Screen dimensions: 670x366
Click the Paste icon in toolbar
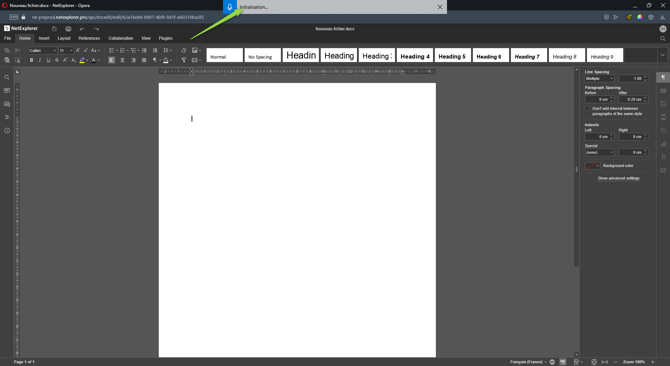7,60
